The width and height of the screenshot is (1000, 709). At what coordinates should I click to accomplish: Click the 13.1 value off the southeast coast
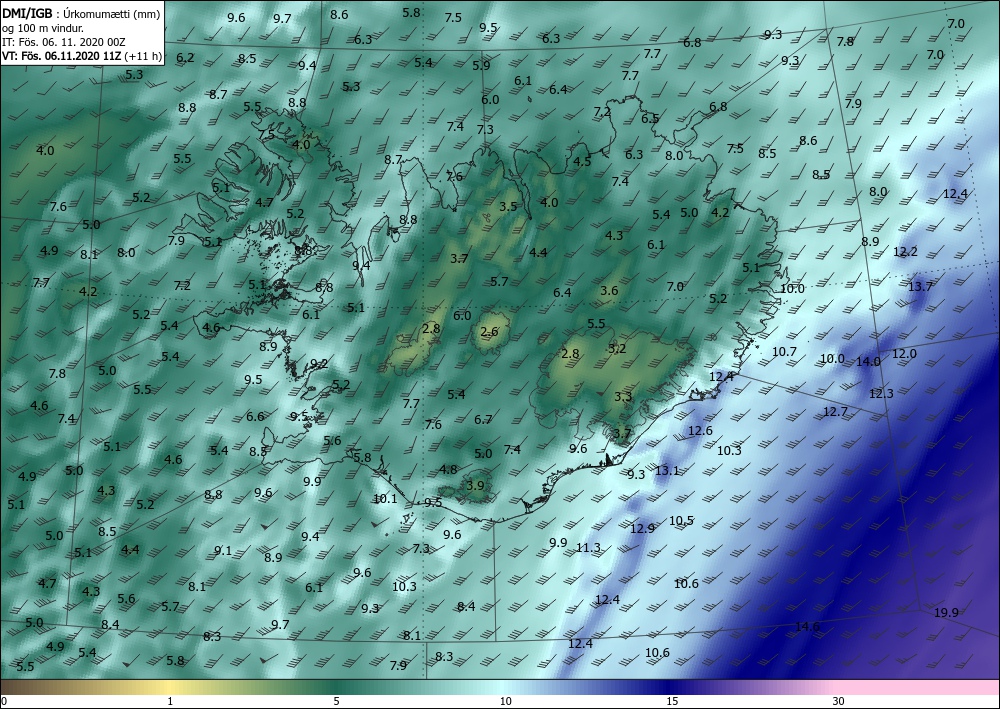tap(667, 471)
